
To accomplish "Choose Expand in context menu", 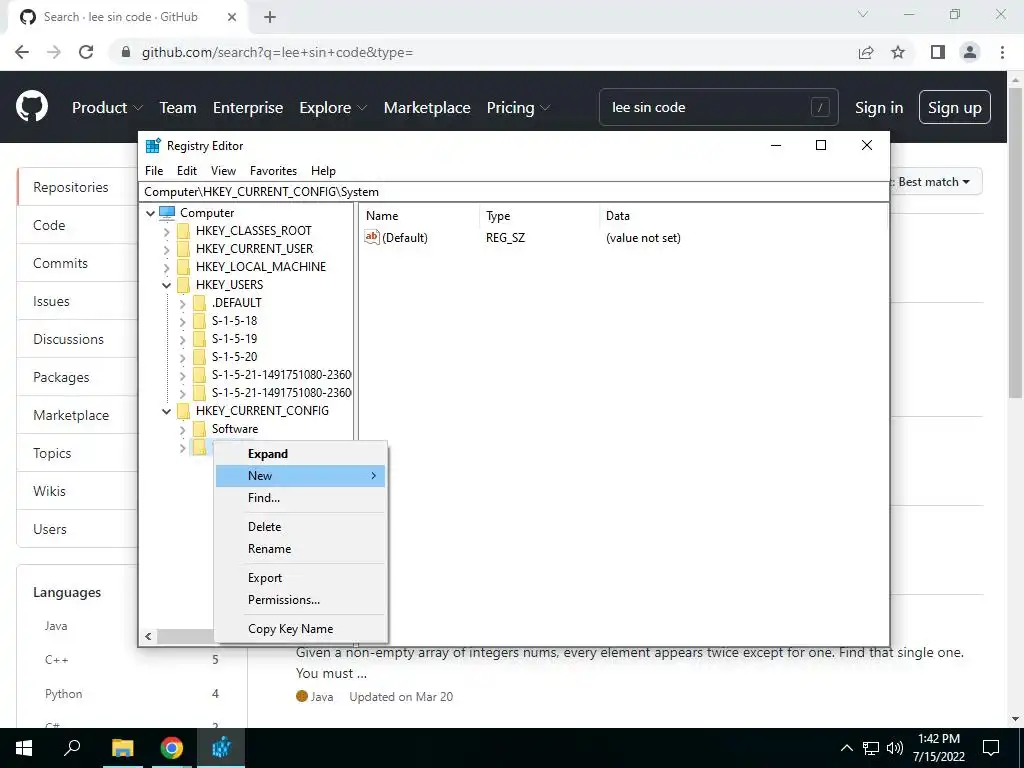I will tap(300, 454).
